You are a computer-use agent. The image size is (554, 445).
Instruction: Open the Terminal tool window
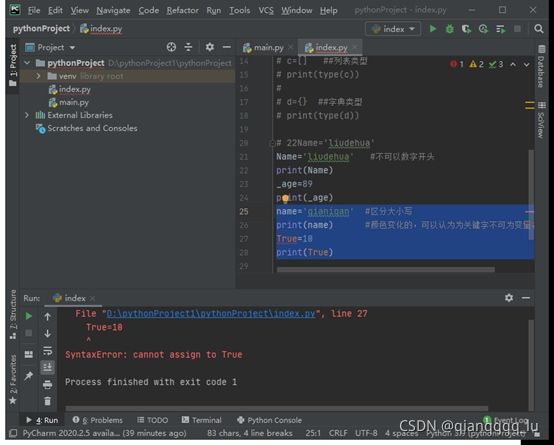click(202, 420)
